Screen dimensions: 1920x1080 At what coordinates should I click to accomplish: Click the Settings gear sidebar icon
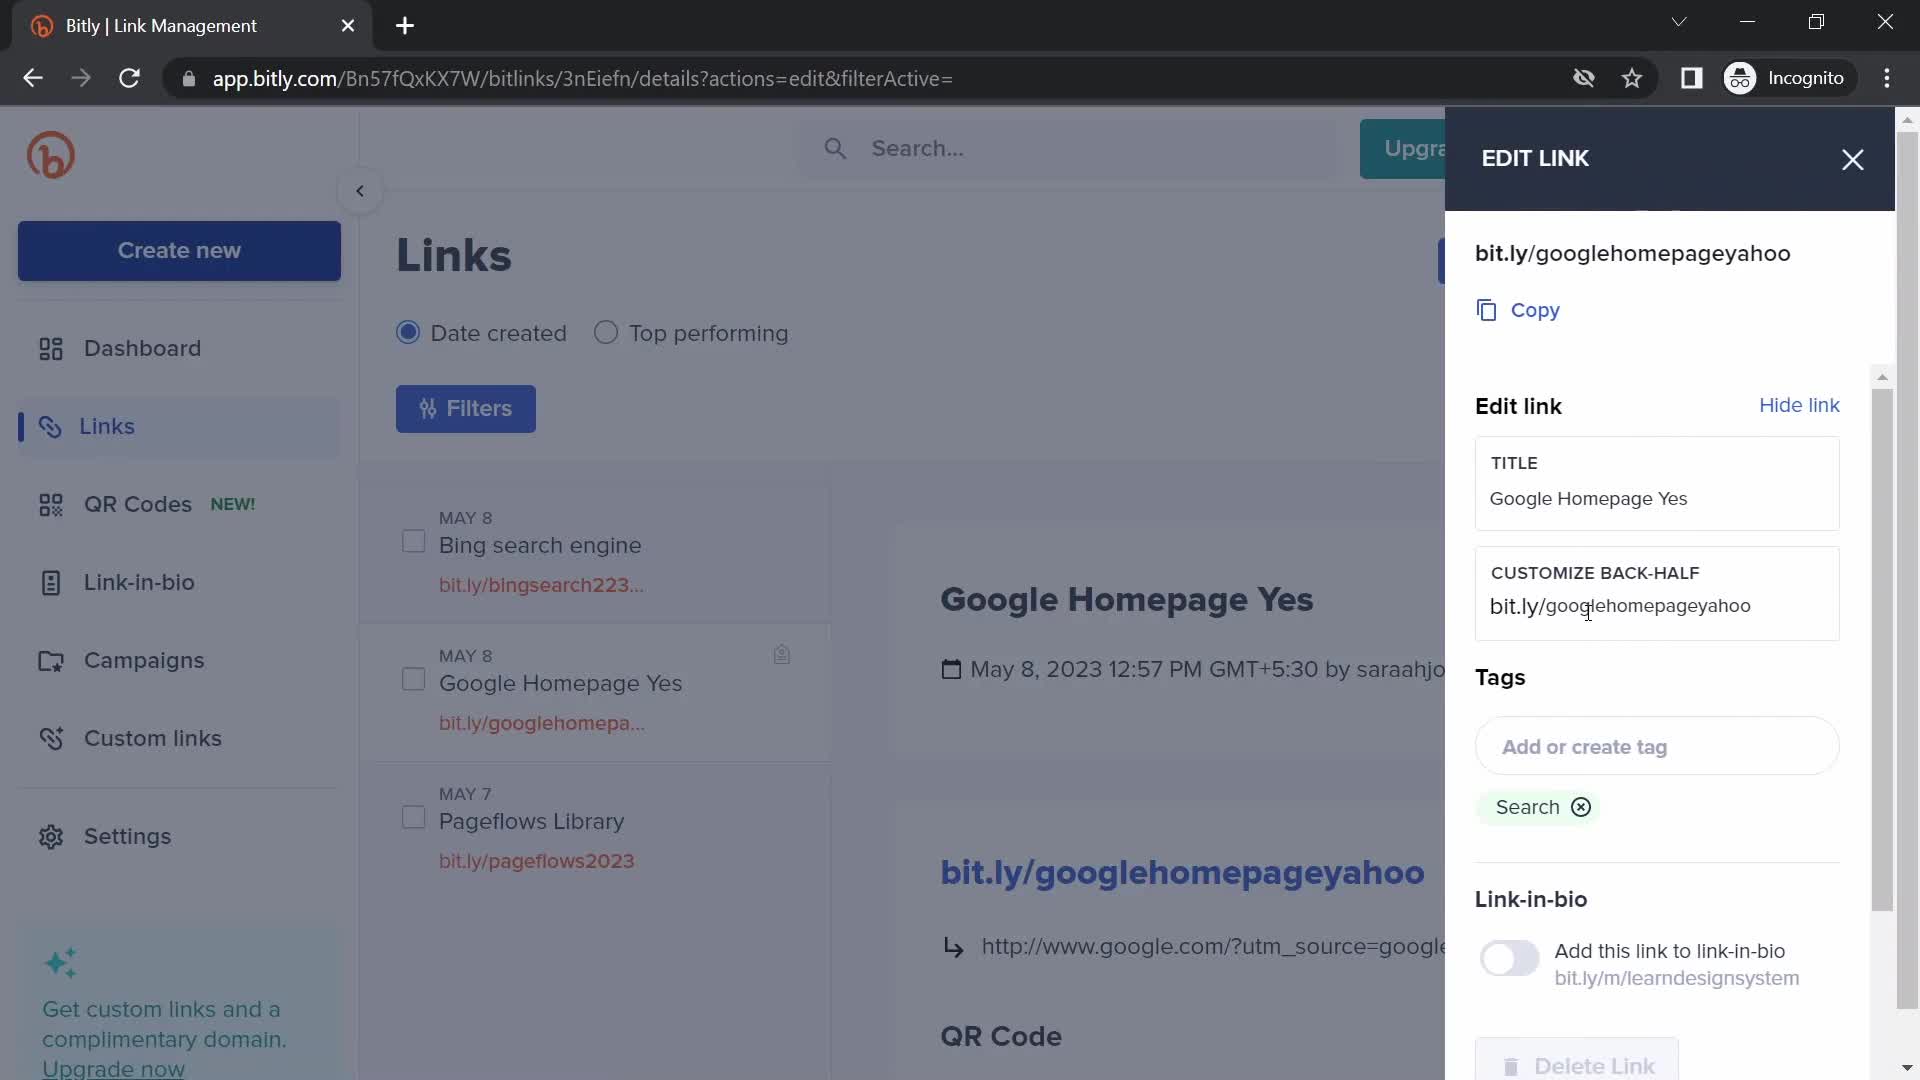(50, 837)
